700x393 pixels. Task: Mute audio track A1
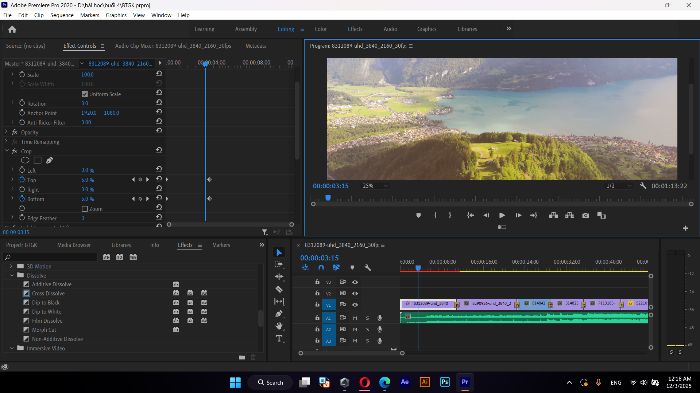click(355, 318)
